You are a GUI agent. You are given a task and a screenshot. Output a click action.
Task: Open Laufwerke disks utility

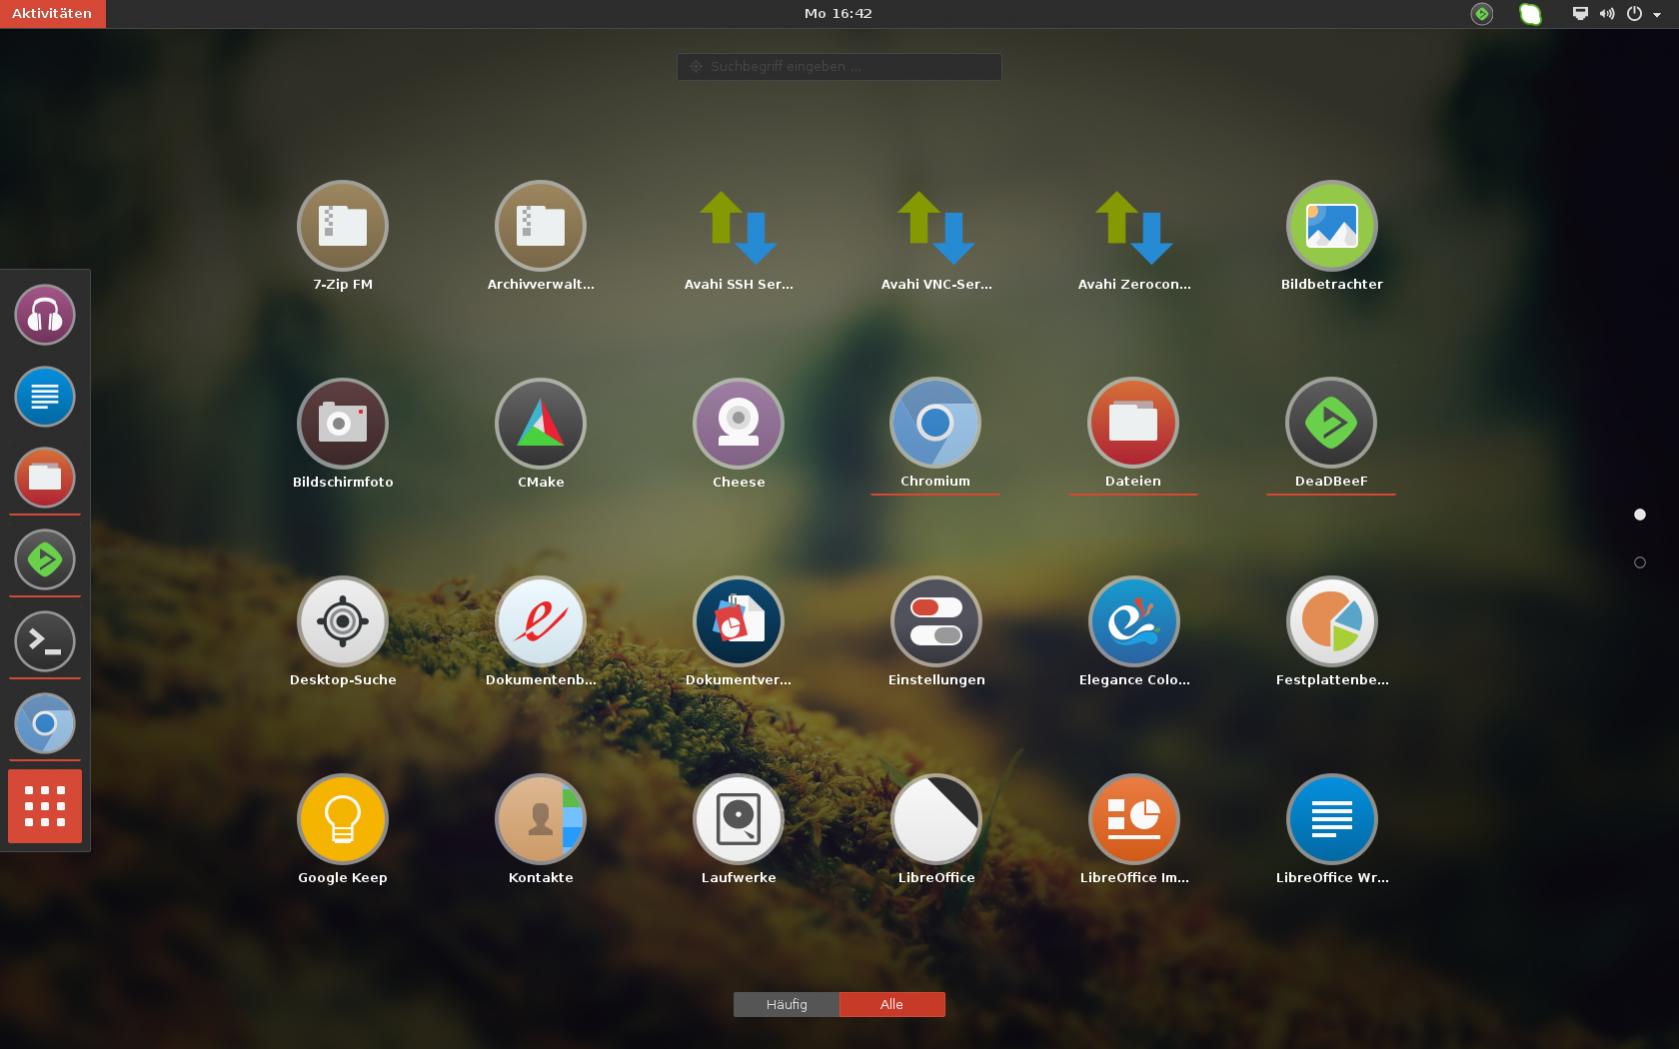(738, 820)
